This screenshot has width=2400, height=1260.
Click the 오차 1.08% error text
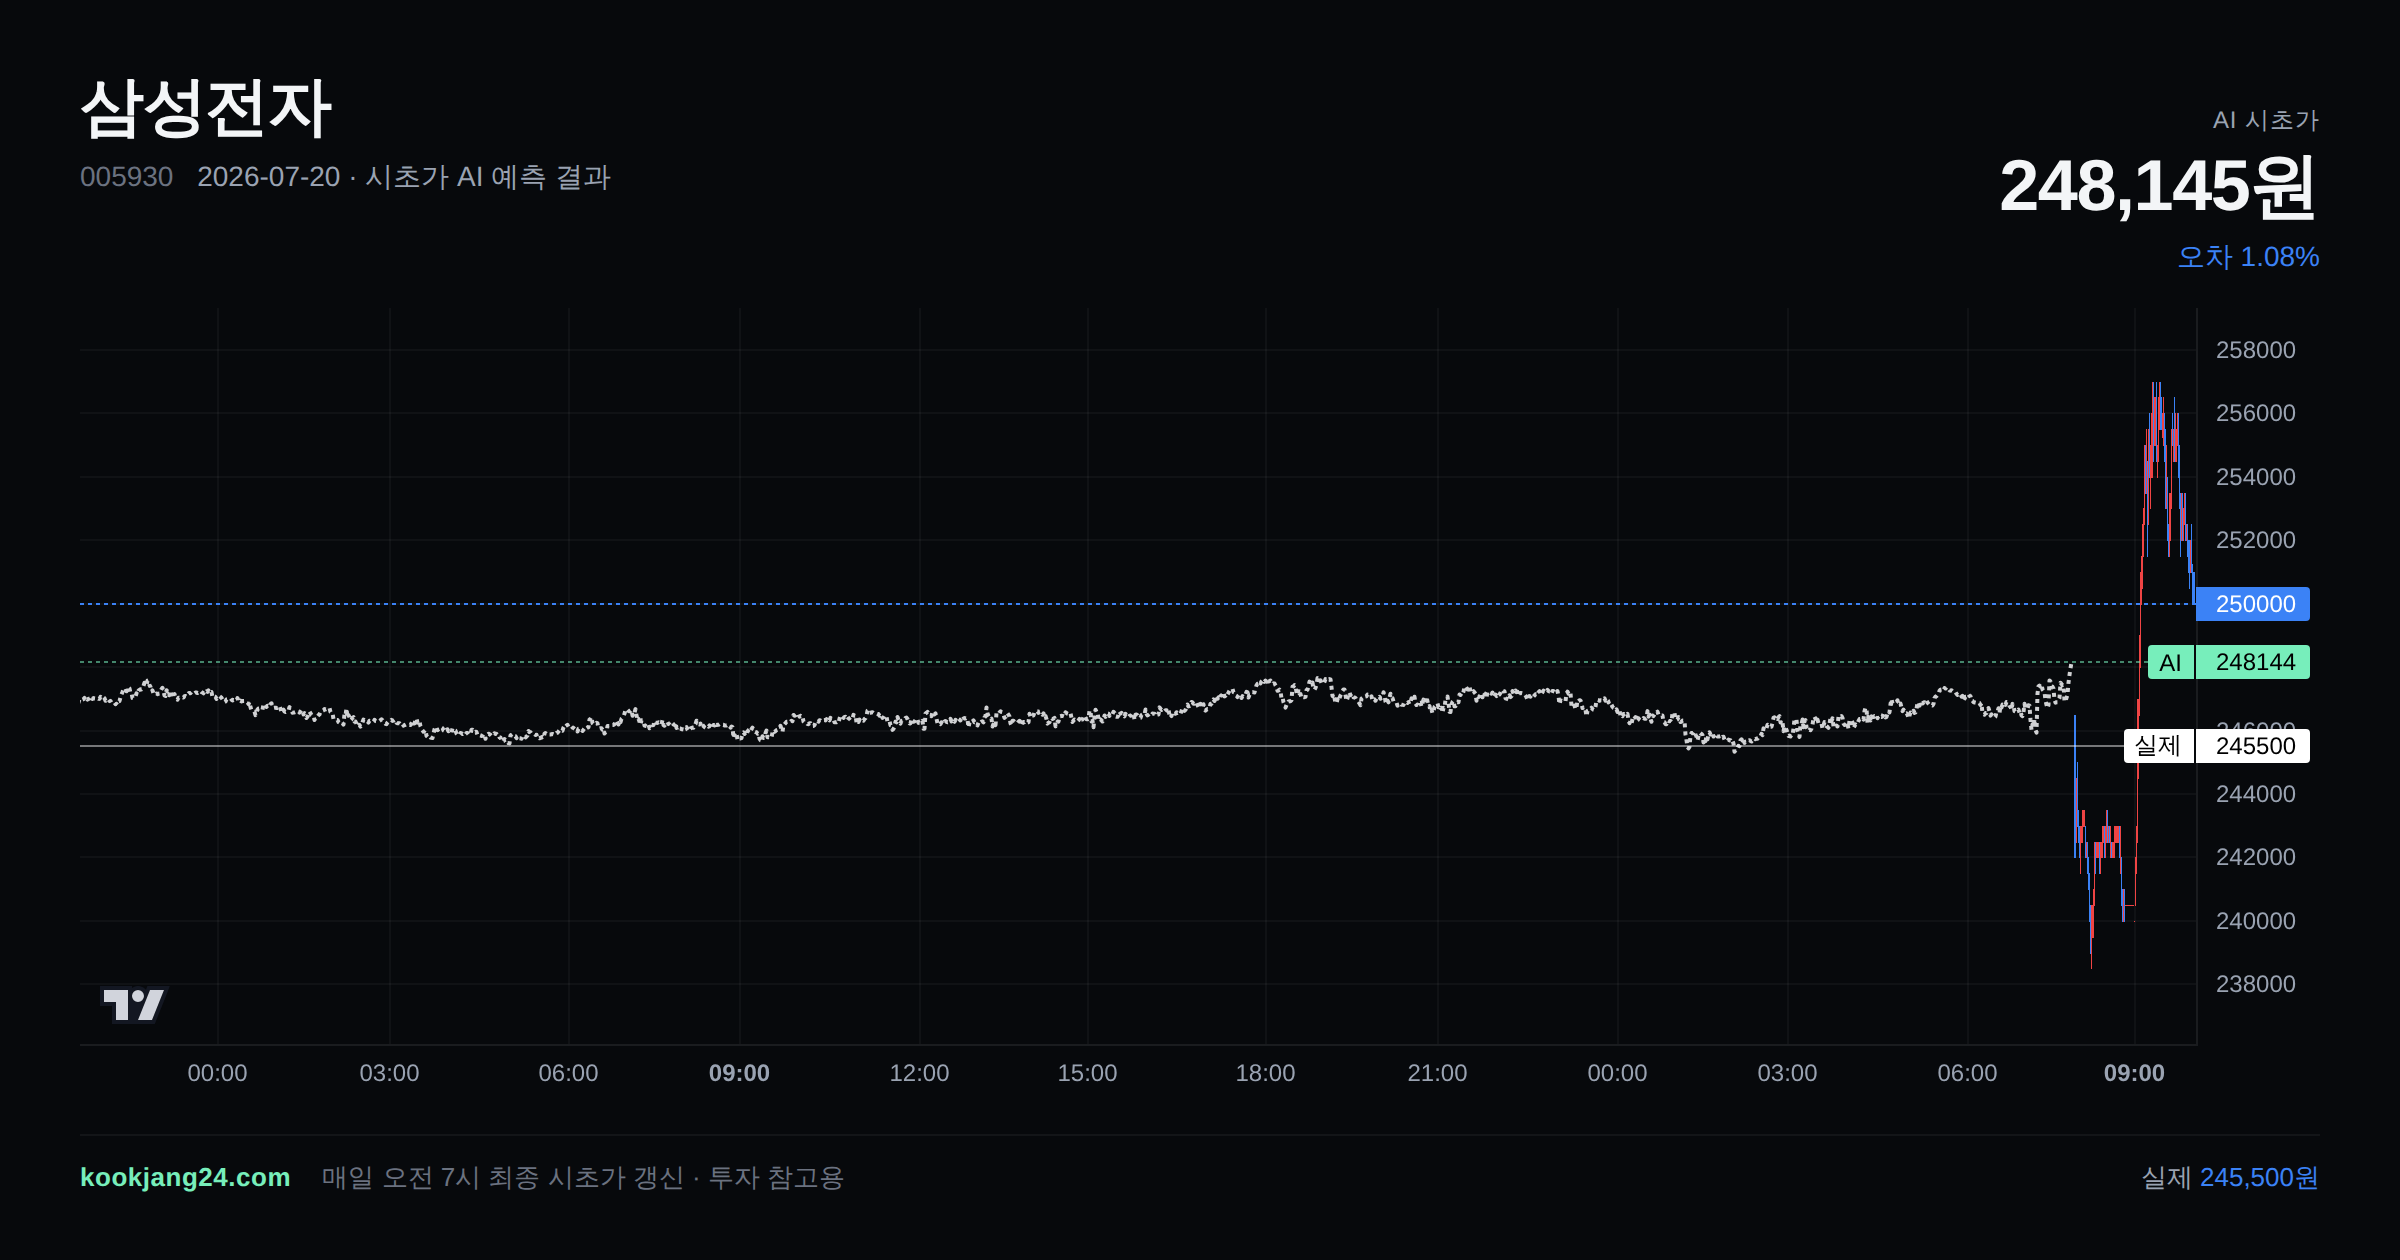[2248, 257]
